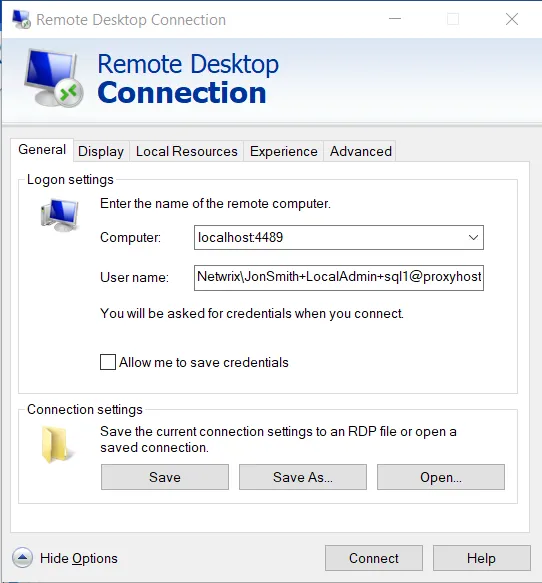Select the Experience tab

pos(284,151)
